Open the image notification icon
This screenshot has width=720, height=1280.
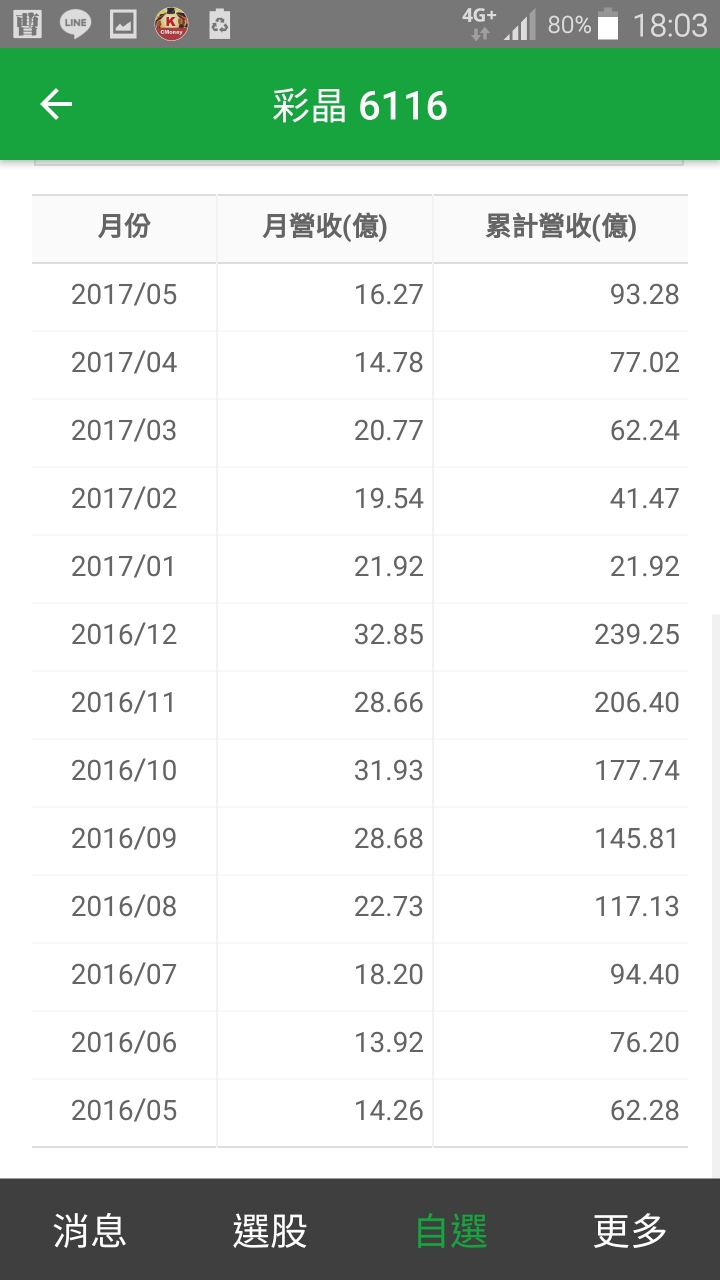point(123,24)
